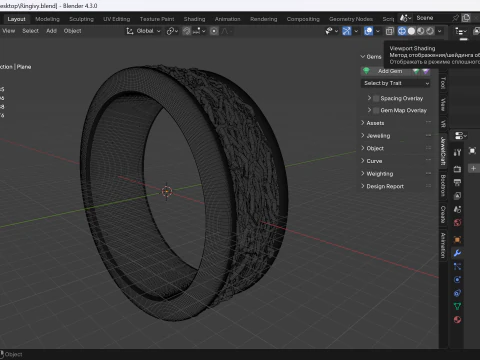Enable the Spacing Overlay checkbox
Image resolution: width=480 pixels, height=360 pixels.
(x=376, y=98)
